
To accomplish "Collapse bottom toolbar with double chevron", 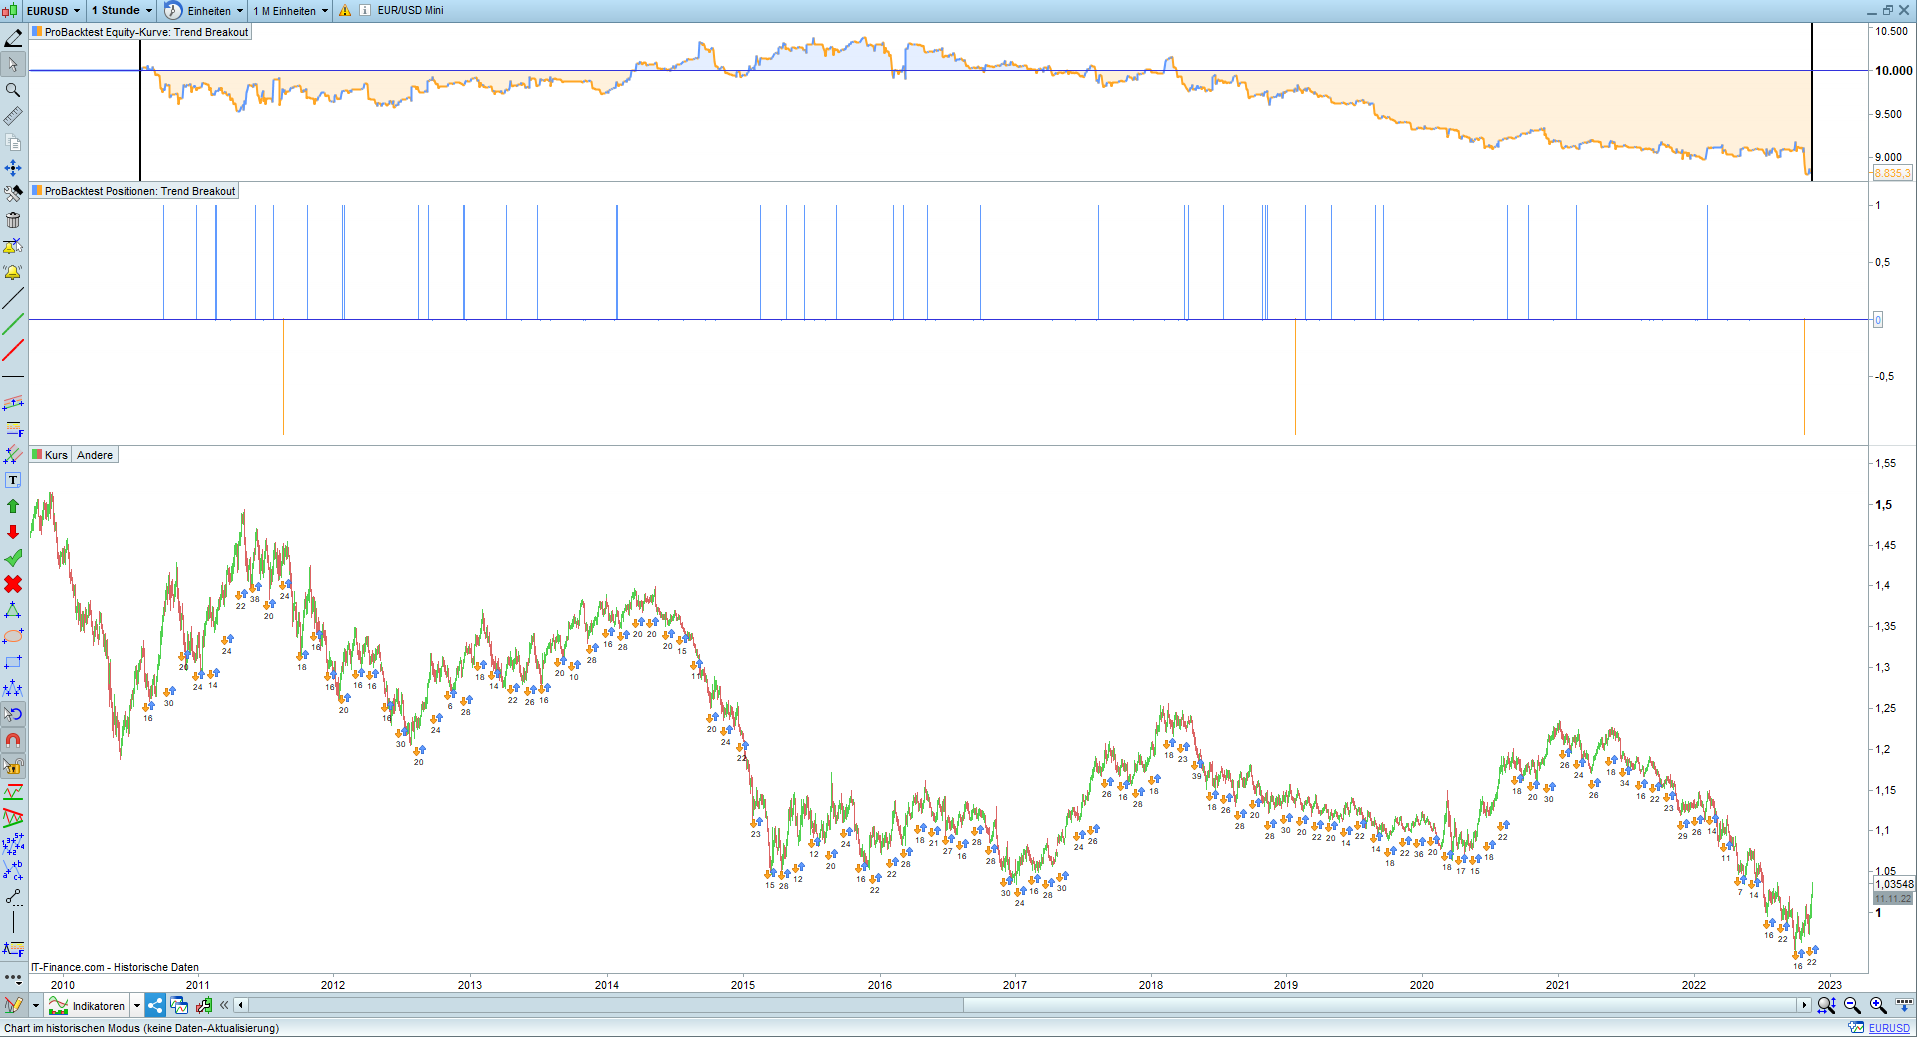I will (x=224, y=1005).
